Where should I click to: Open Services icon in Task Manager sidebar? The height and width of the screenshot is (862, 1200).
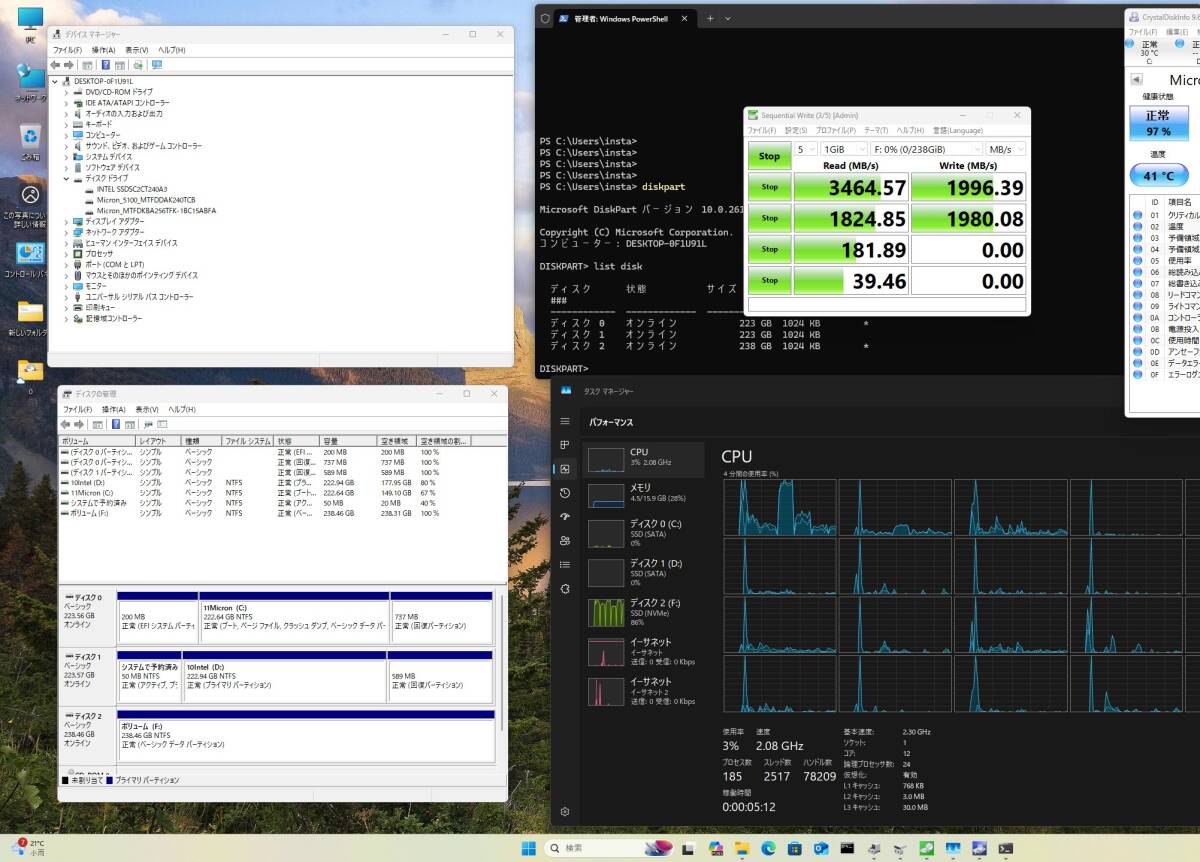pyautogui.click(x=565, y=589)
